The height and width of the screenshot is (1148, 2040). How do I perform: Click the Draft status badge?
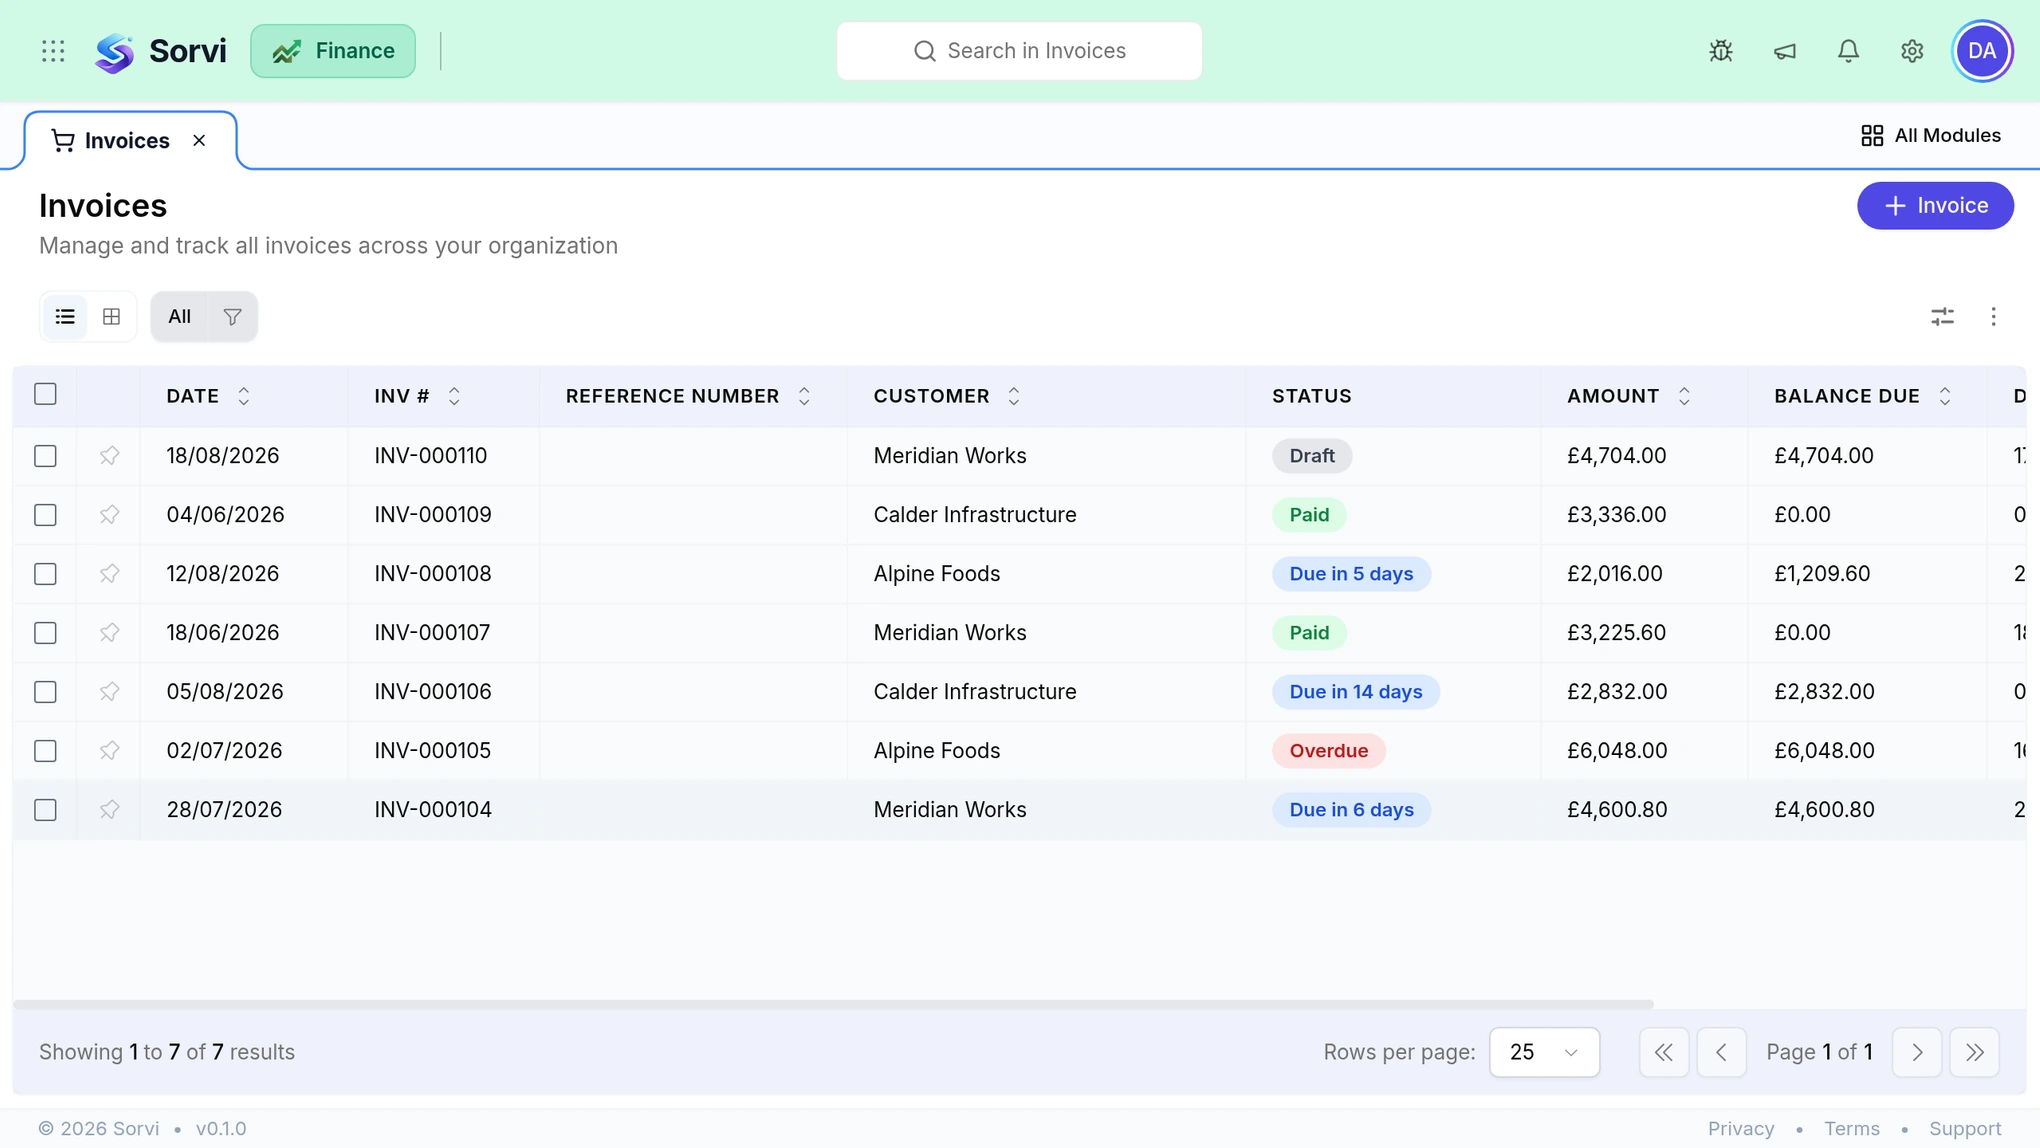coord(1311,456)
